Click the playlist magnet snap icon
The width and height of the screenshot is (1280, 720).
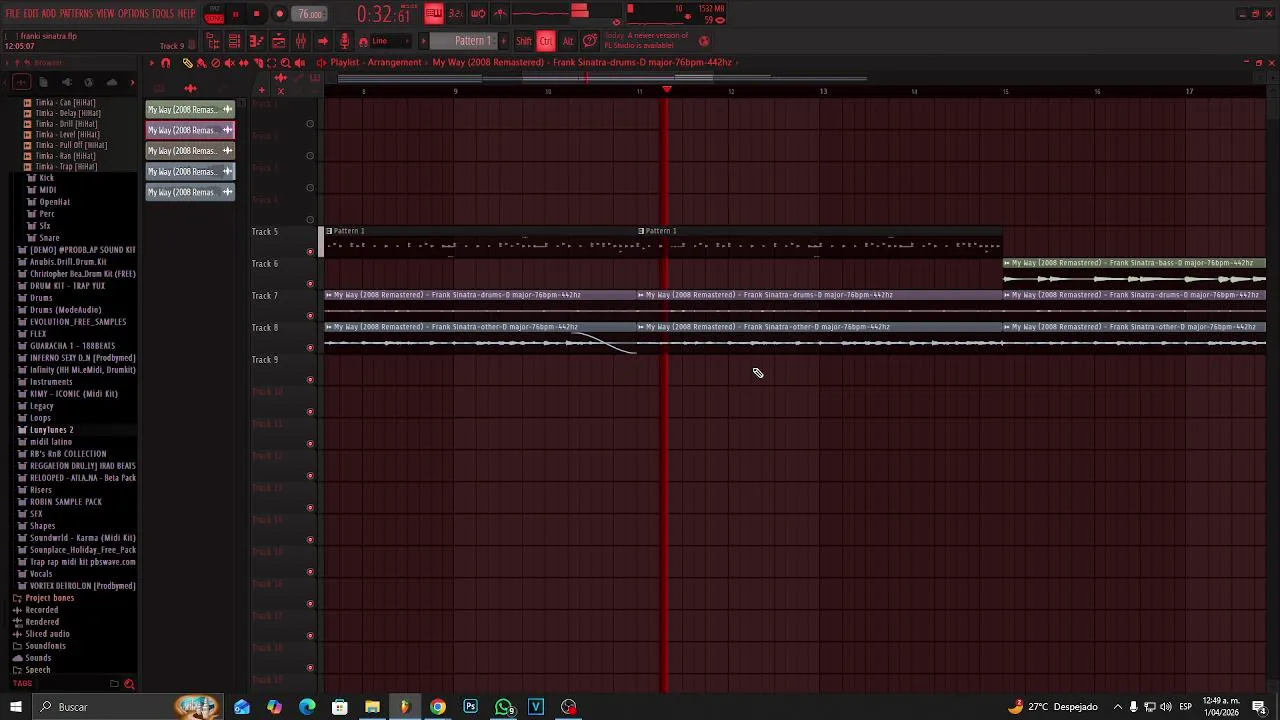pyautogui.click(x=166, y=62)
